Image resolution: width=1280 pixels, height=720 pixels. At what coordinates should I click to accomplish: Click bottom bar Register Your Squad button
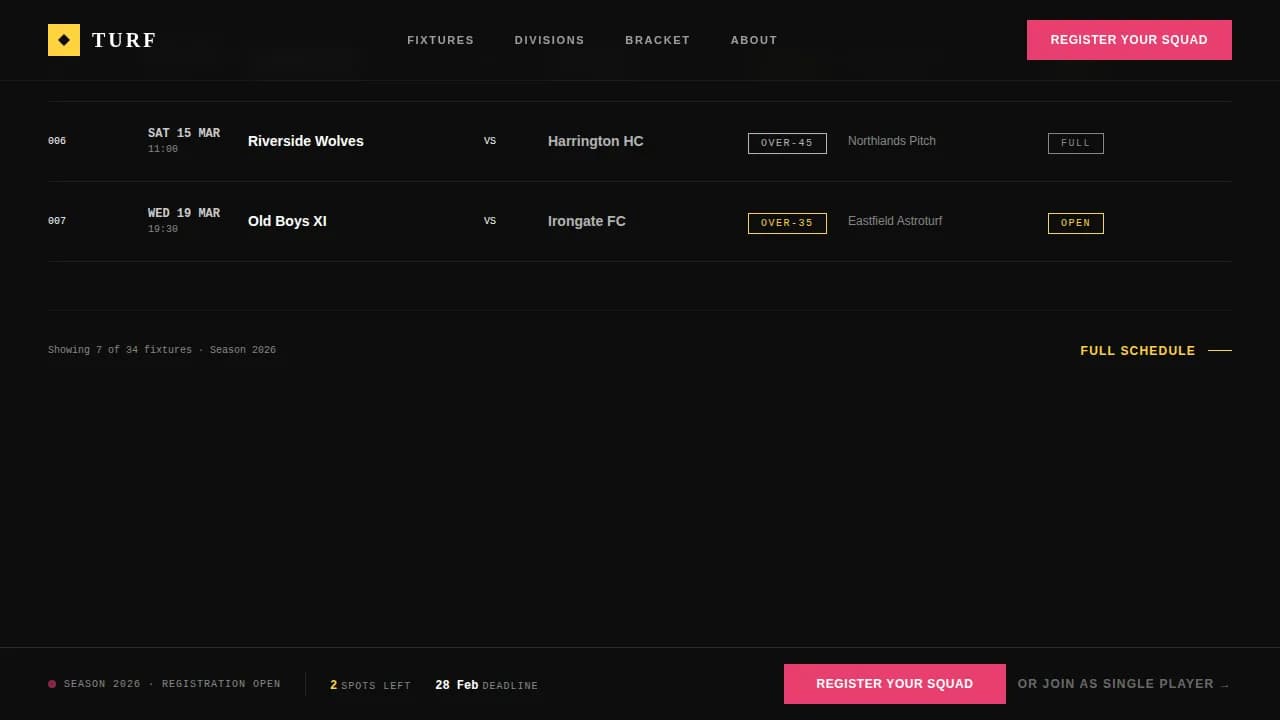pos(894,684)
